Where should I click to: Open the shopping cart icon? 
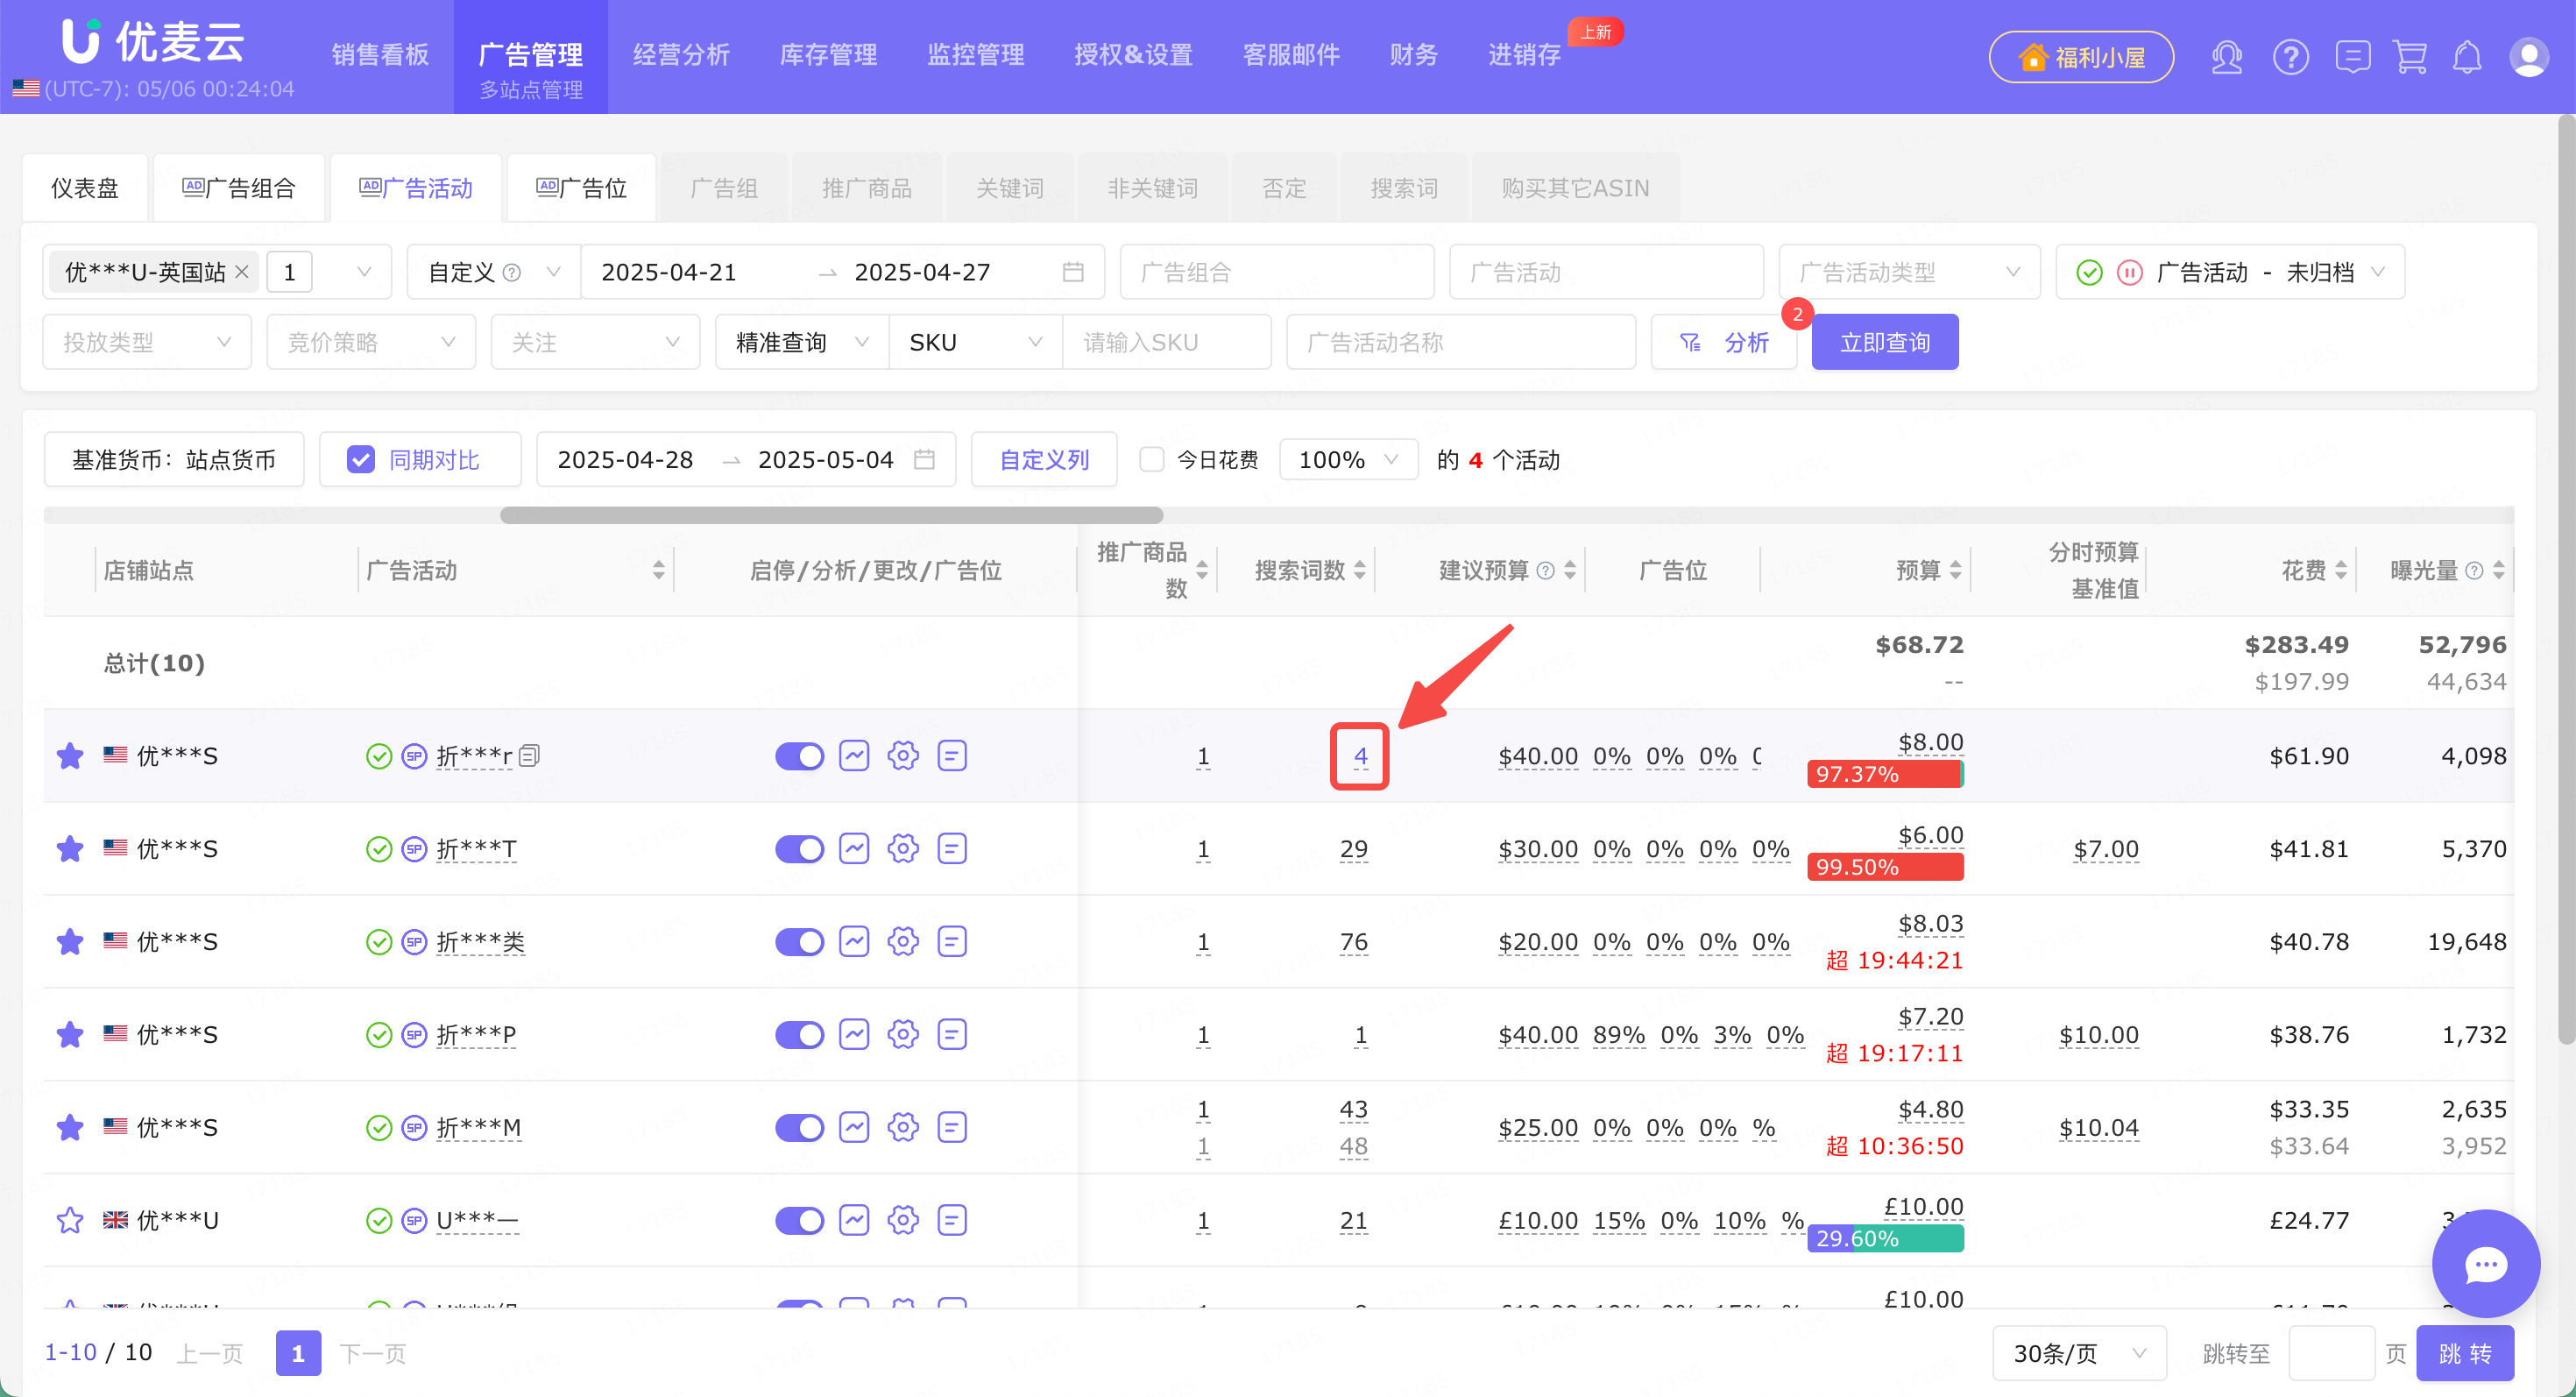coord(2410,57)
